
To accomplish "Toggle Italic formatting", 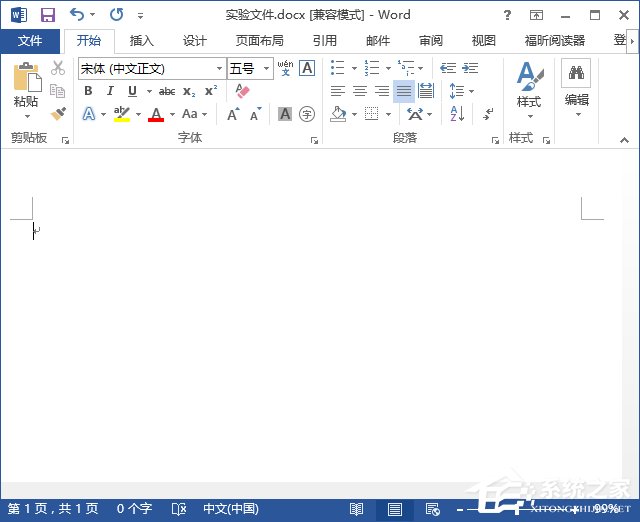I will click(x=110, y=91).
